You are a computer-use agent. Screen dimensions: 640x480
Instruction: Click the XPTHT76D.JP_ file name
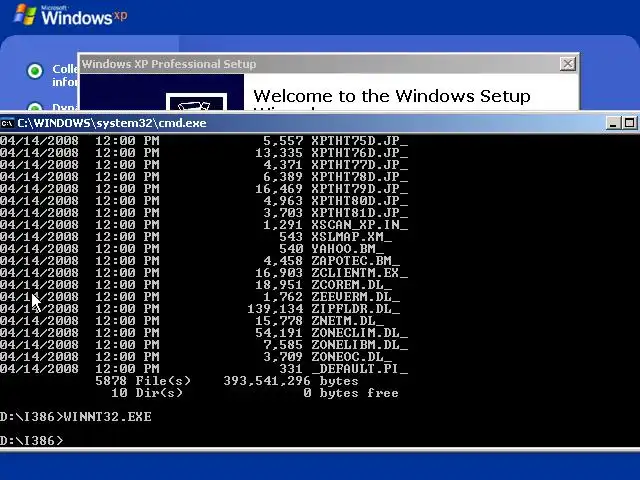tap(360, 153)
